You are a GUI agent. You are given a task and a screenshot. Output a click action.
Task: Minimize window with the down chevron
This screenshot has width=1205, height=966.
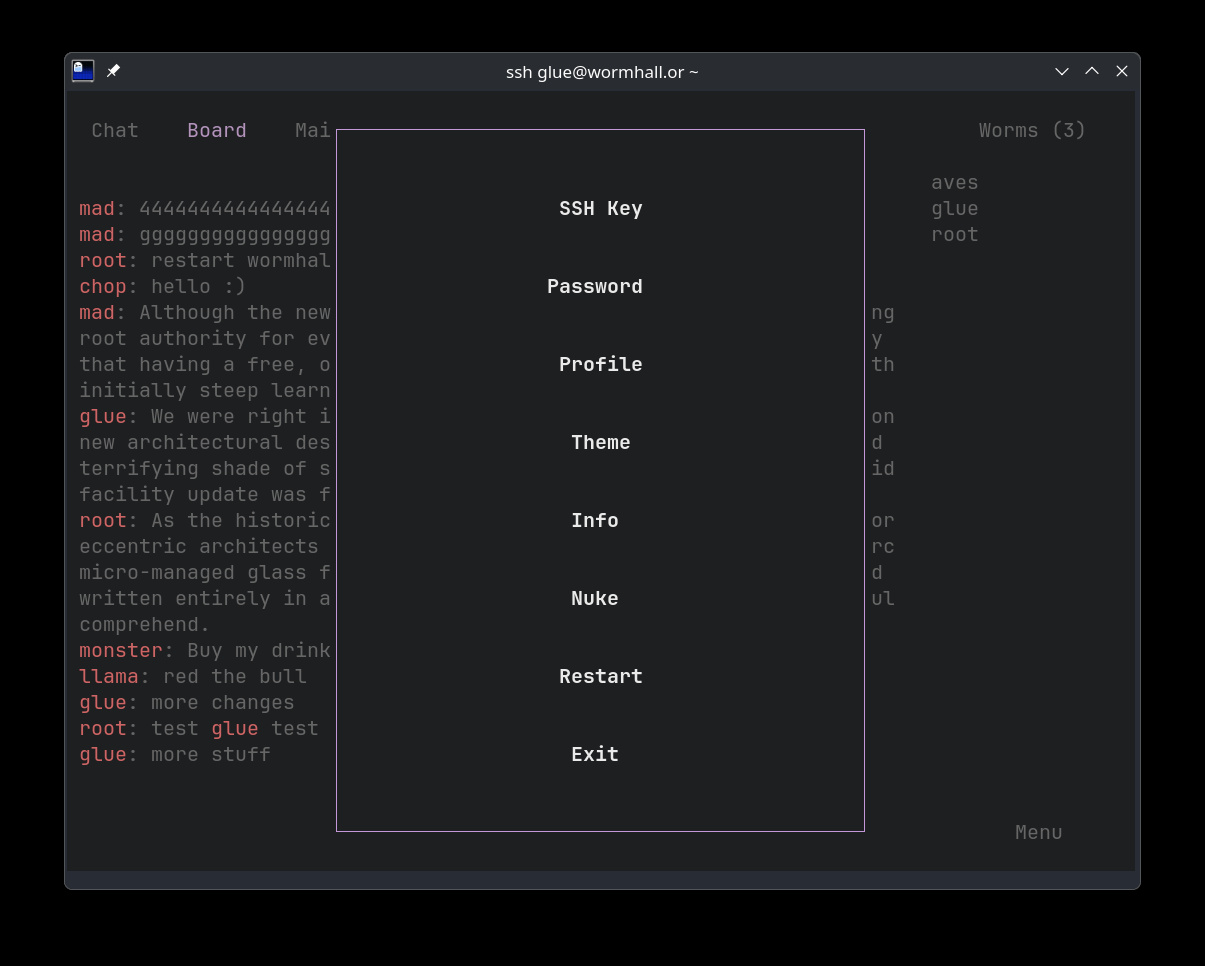(1062, 71)
